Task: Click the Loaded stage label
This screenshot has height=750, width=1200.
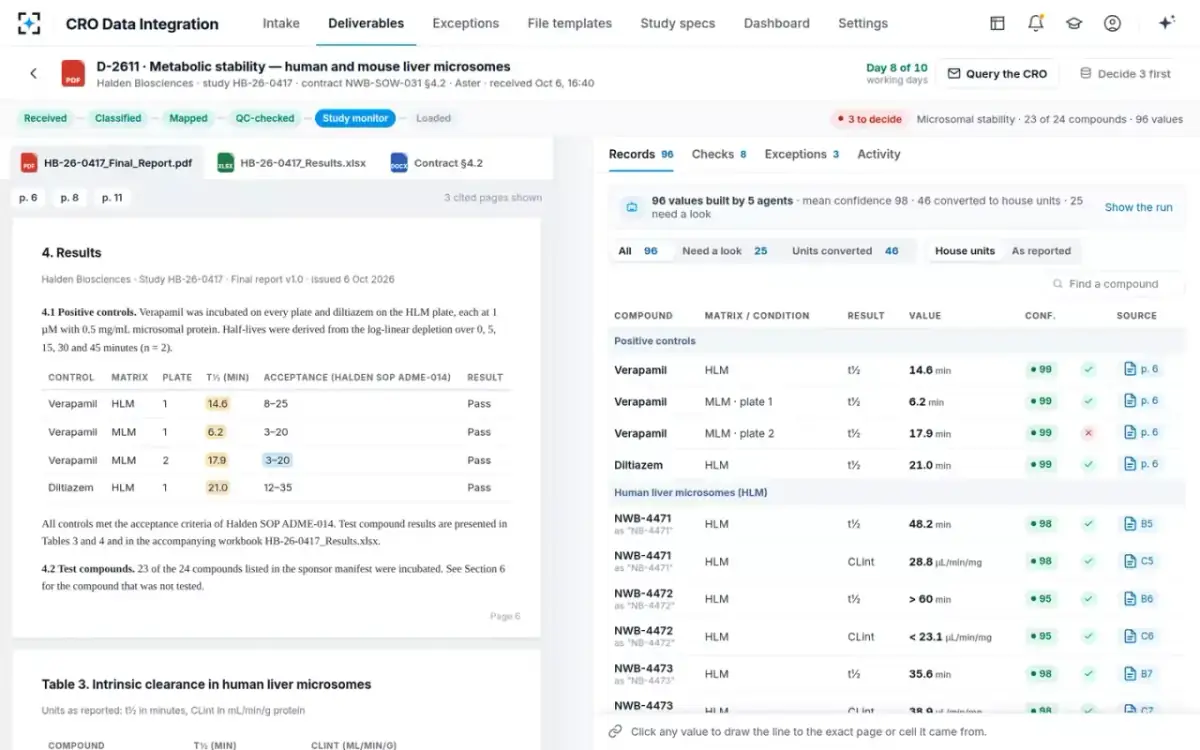Action: [433, 118]
